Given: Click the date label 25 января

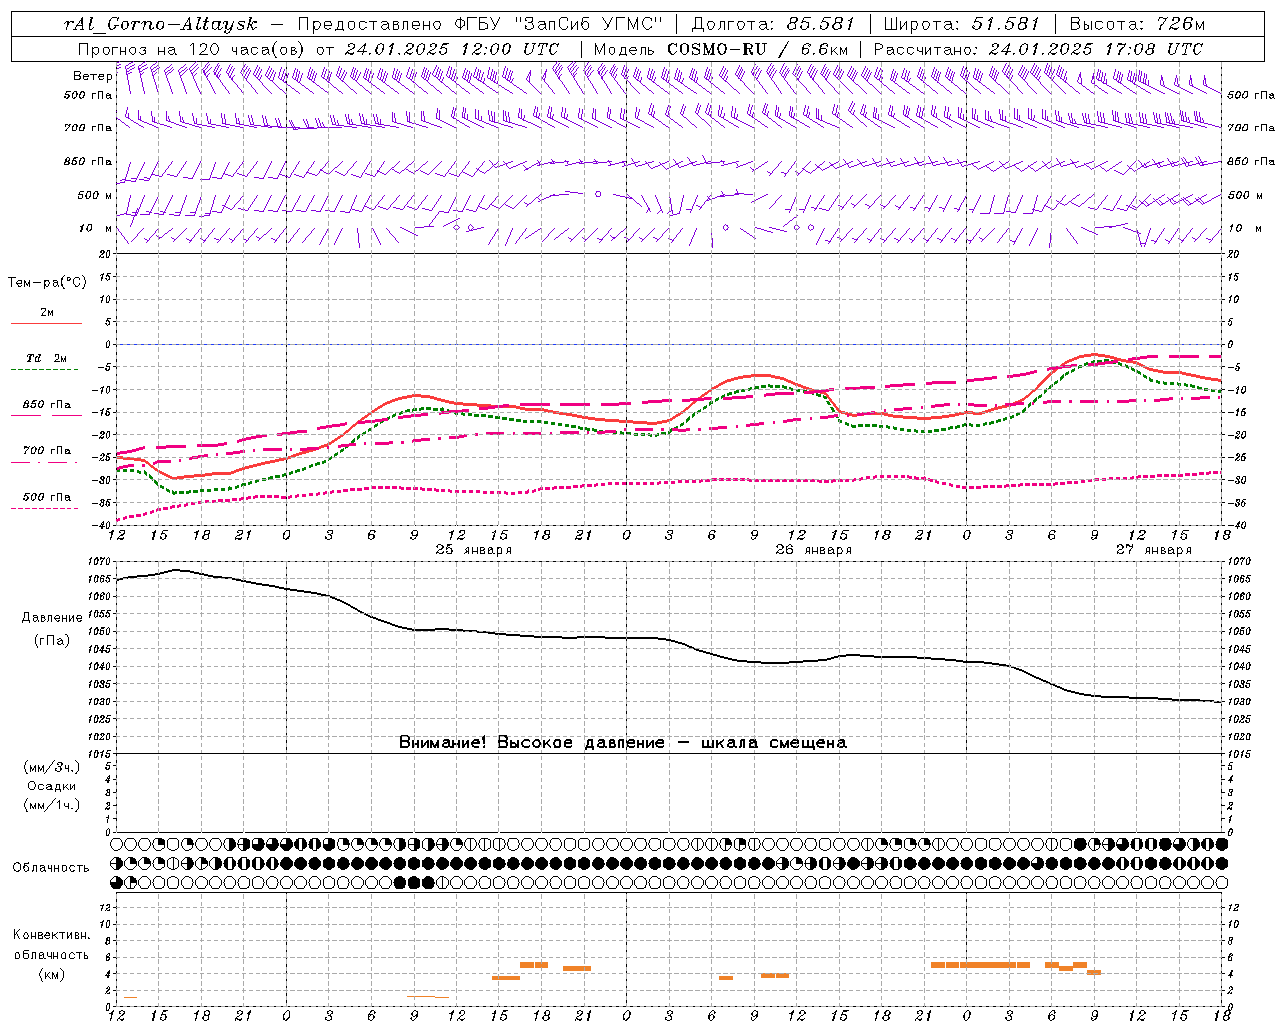Looking at the screenshot, I should (474, 550).
